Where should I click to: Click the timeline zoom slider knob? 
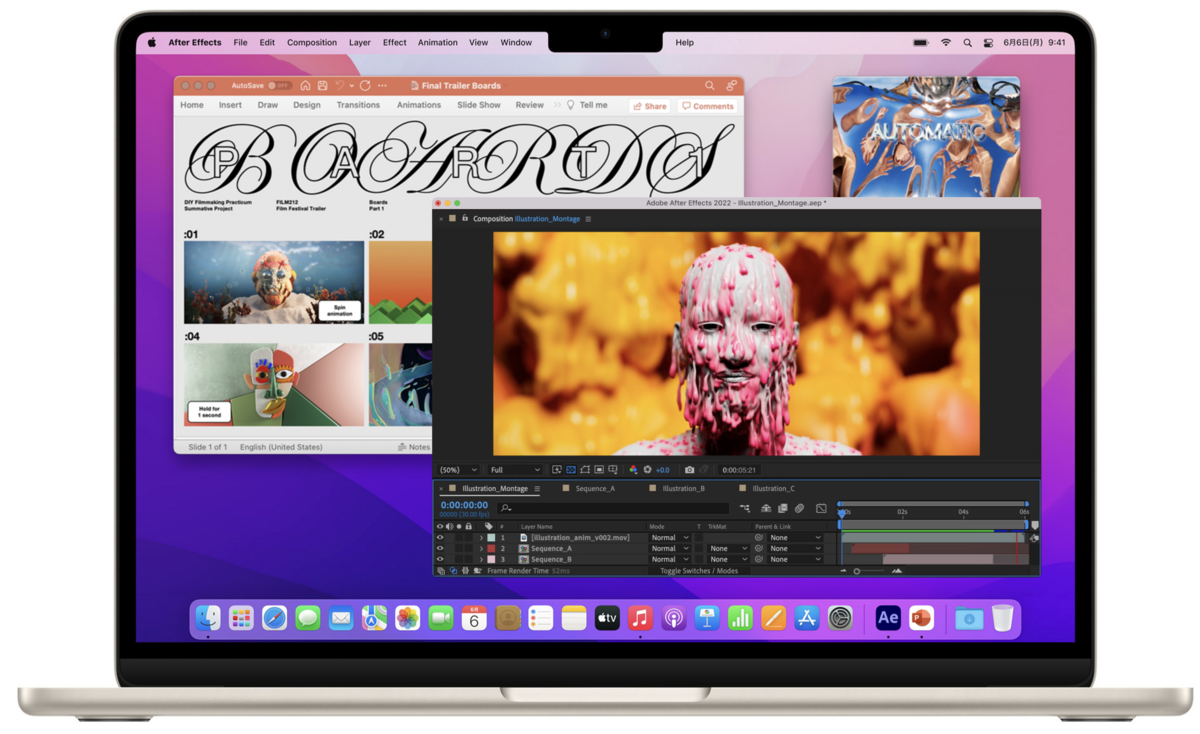[x=857, y=571]
